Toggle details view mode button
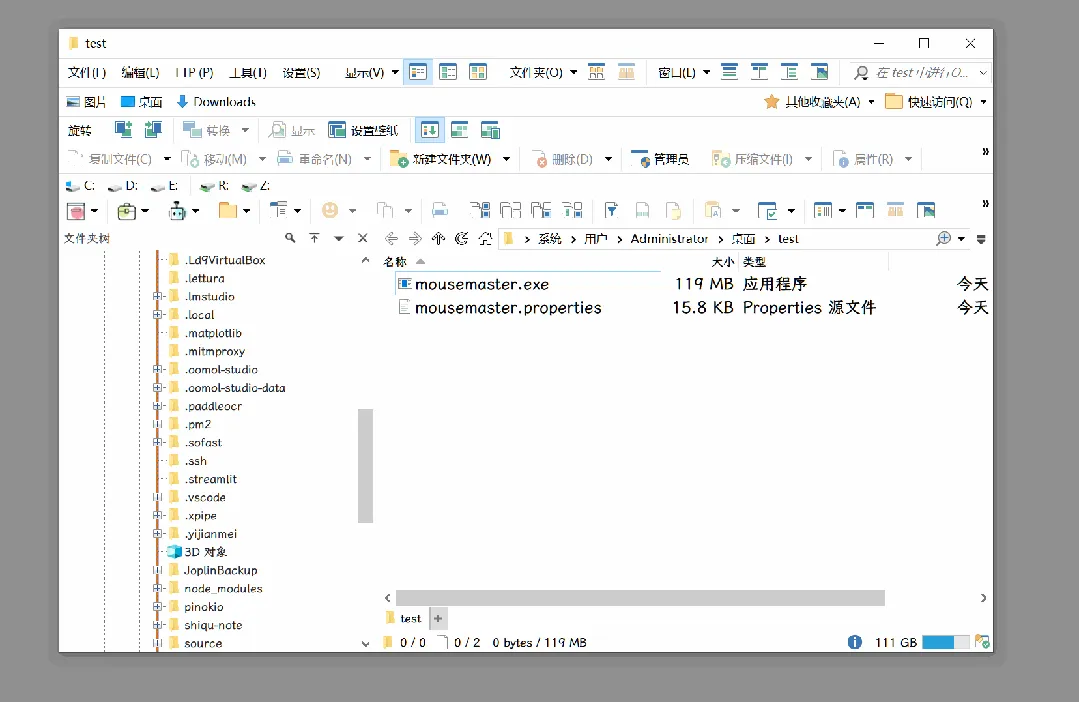The image size is (1079, 702). [418, 72]
